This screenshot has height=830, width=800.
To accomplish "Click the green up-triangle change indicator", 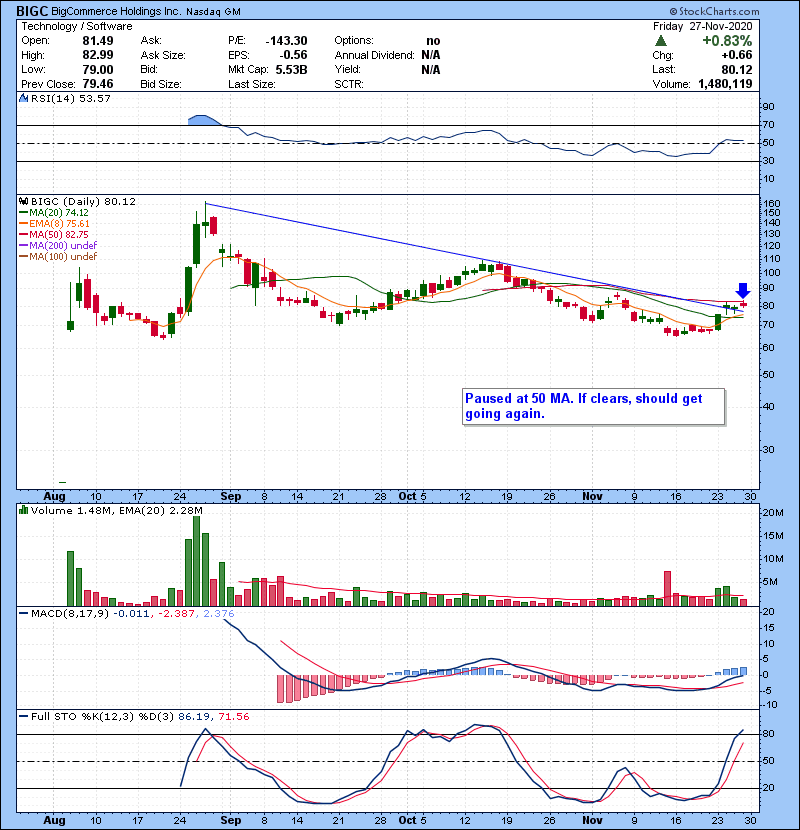I will click(x=660, y=40).
